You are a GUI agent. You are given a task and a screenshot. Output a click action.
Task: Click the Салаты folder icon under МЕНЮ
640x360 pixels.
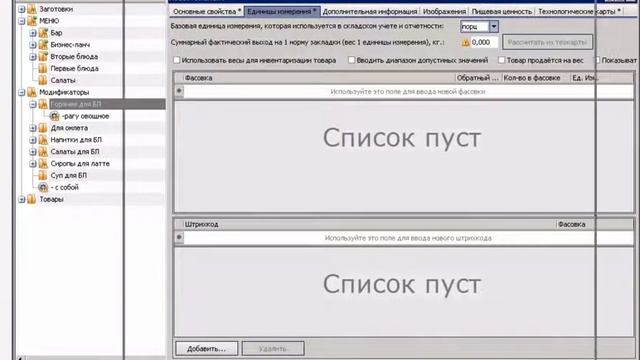(43, 80)
